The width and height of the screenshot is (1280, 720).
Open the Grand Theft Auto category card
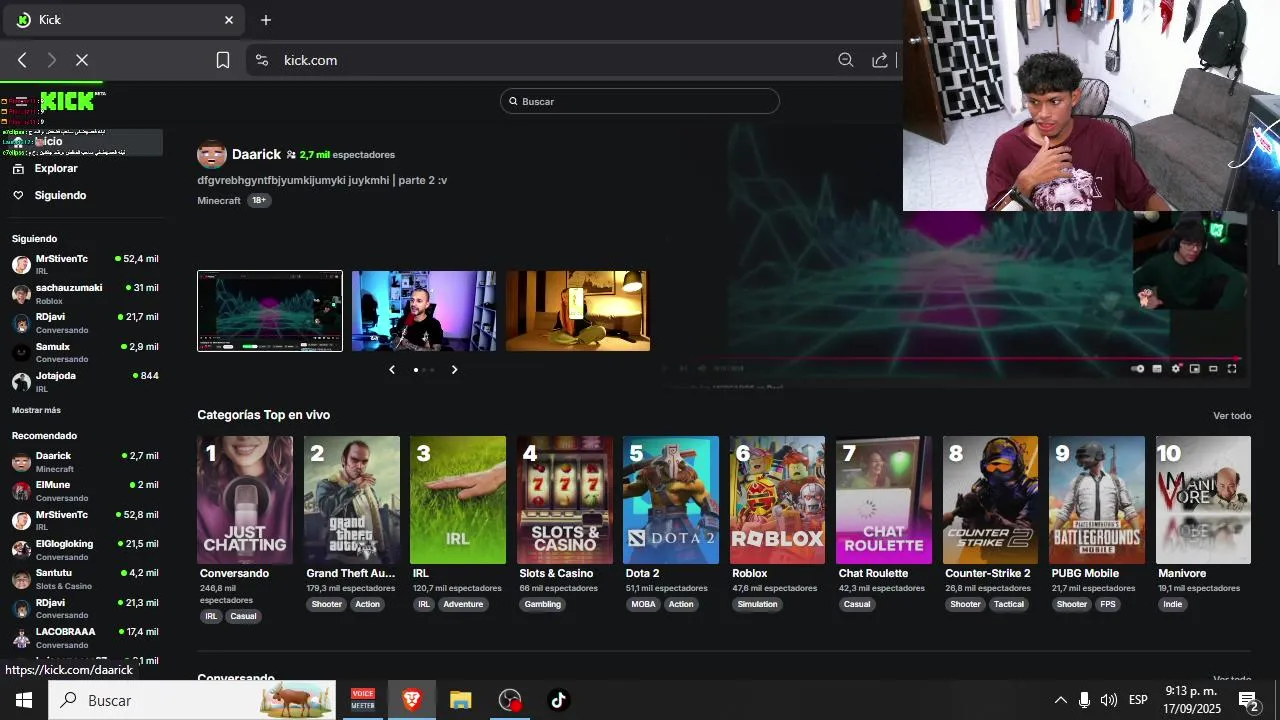click(352, 500)
